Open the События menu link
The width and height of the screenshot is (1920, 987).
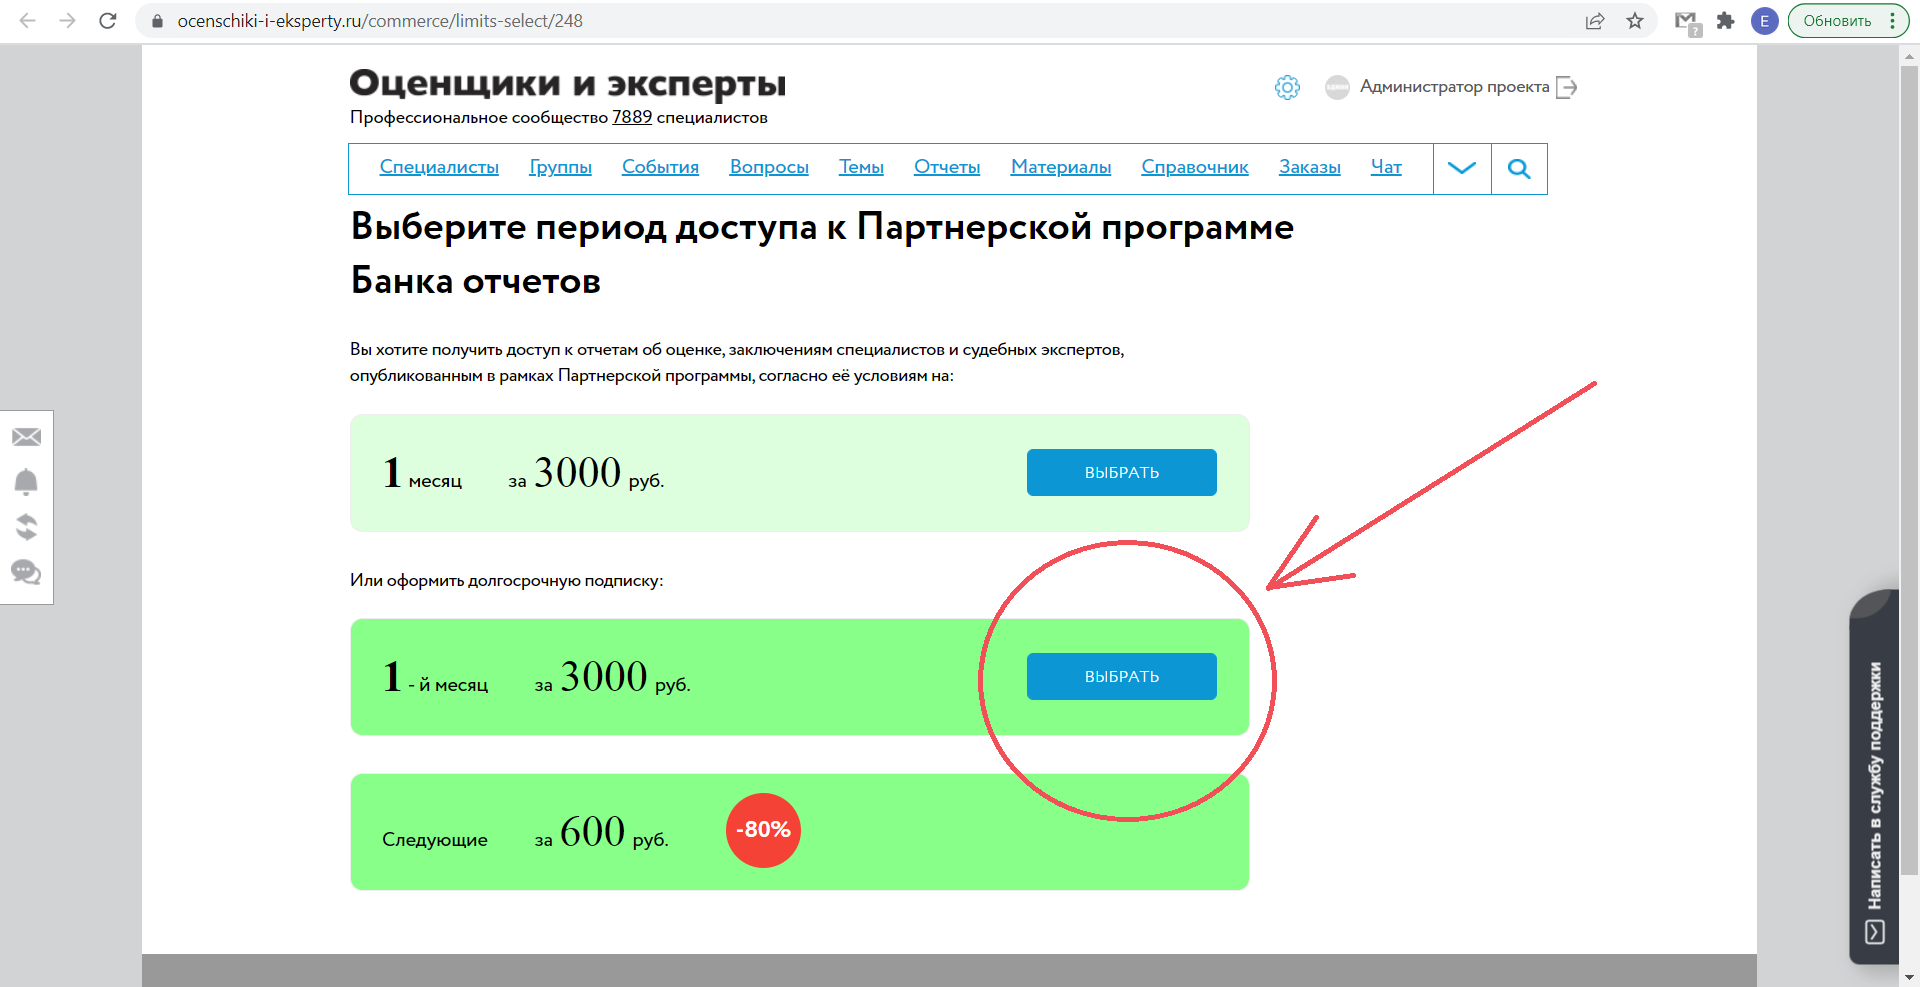pos(660,167)
